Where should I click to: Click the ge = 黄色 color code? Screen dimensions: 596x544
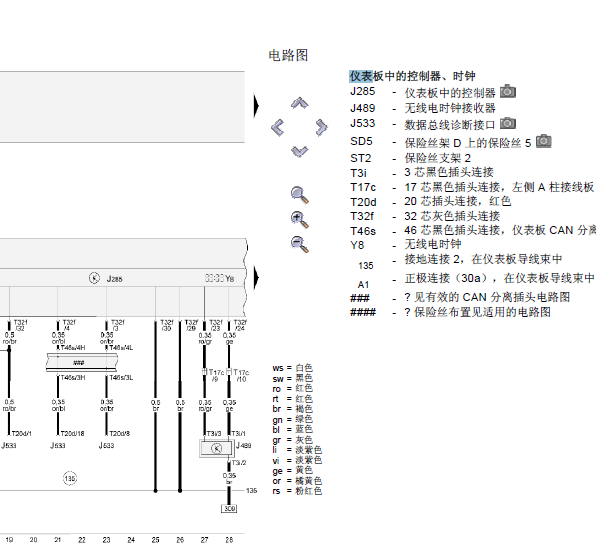pos(292,471)
